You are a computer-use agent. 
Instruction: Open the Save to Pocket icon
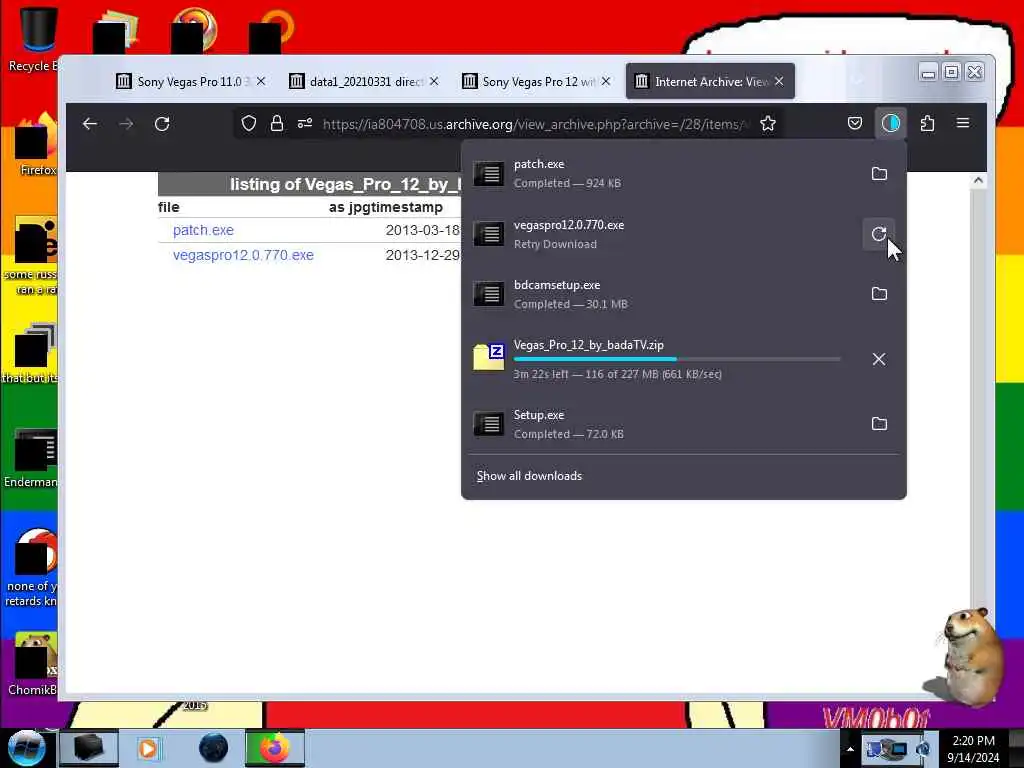click(855, 123)
